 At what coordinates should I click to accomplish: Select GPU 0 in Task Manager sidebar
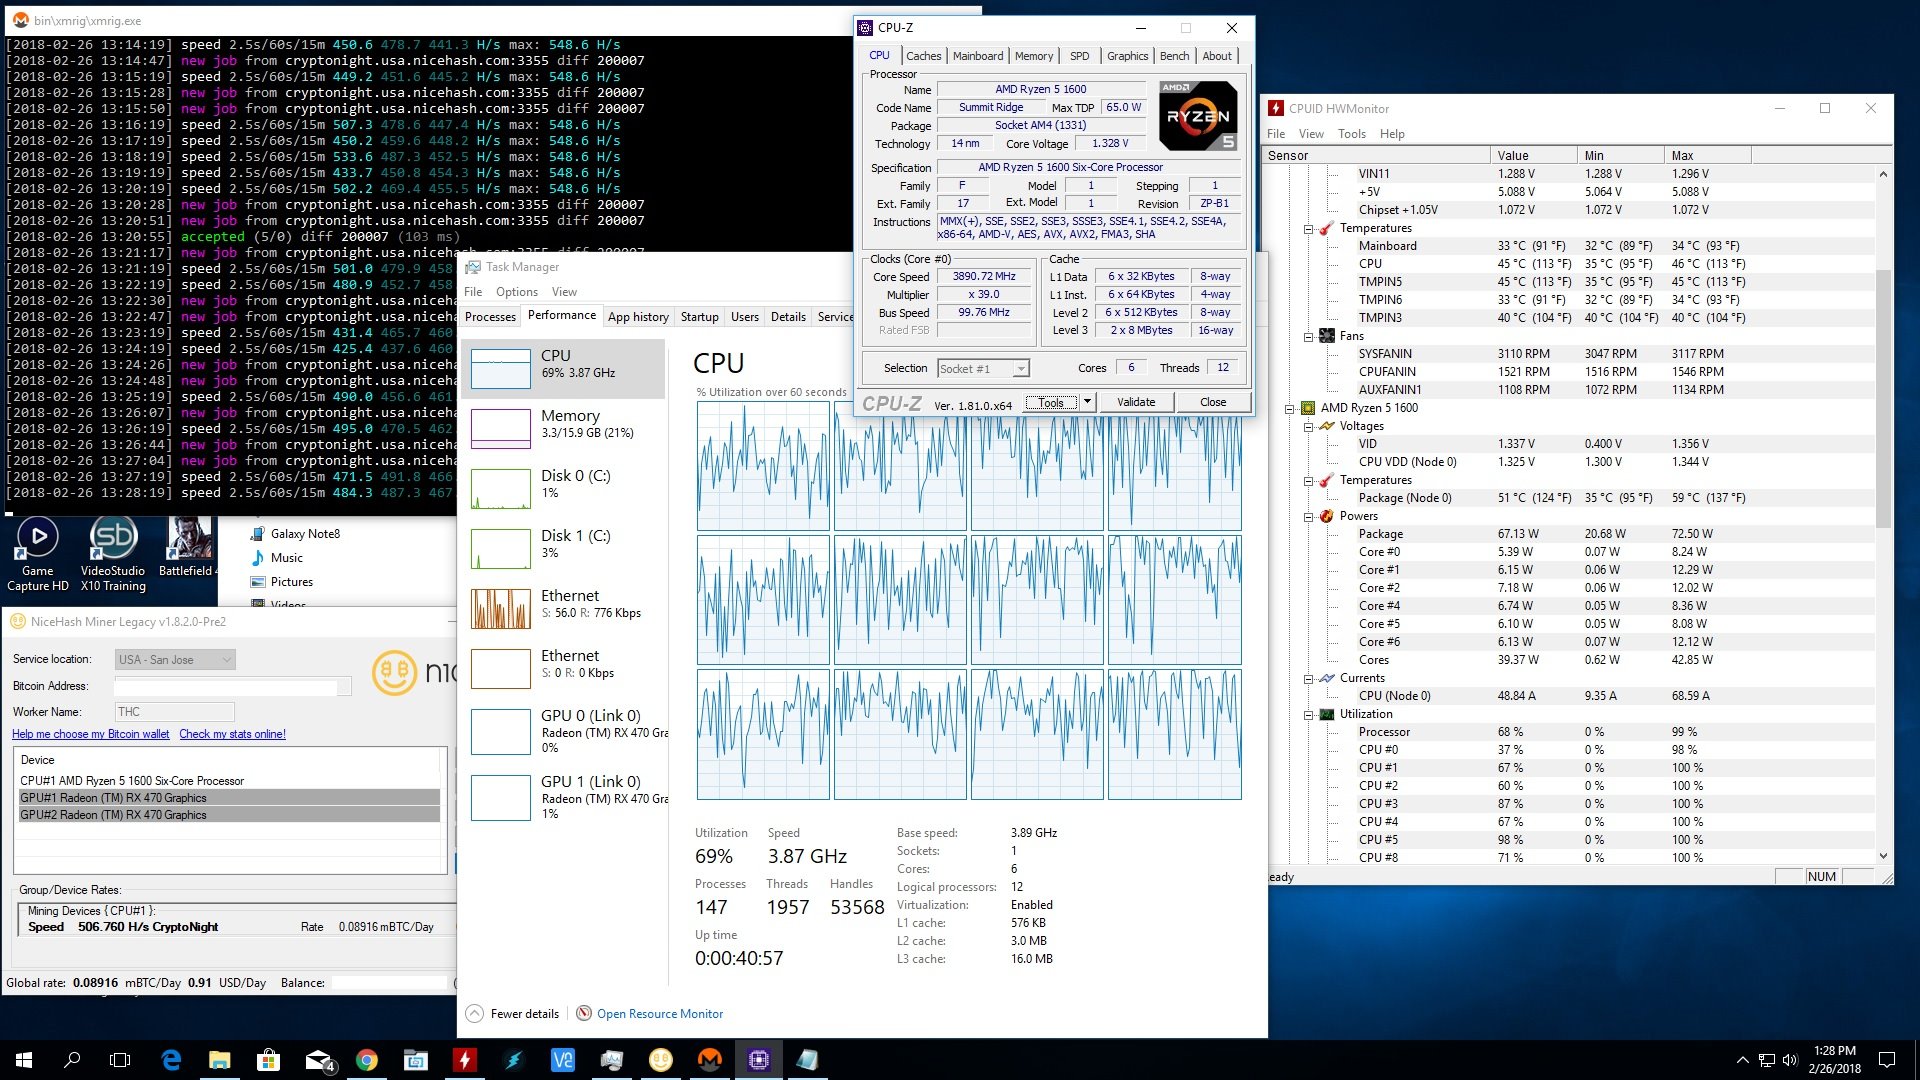(x=564, y=731)
